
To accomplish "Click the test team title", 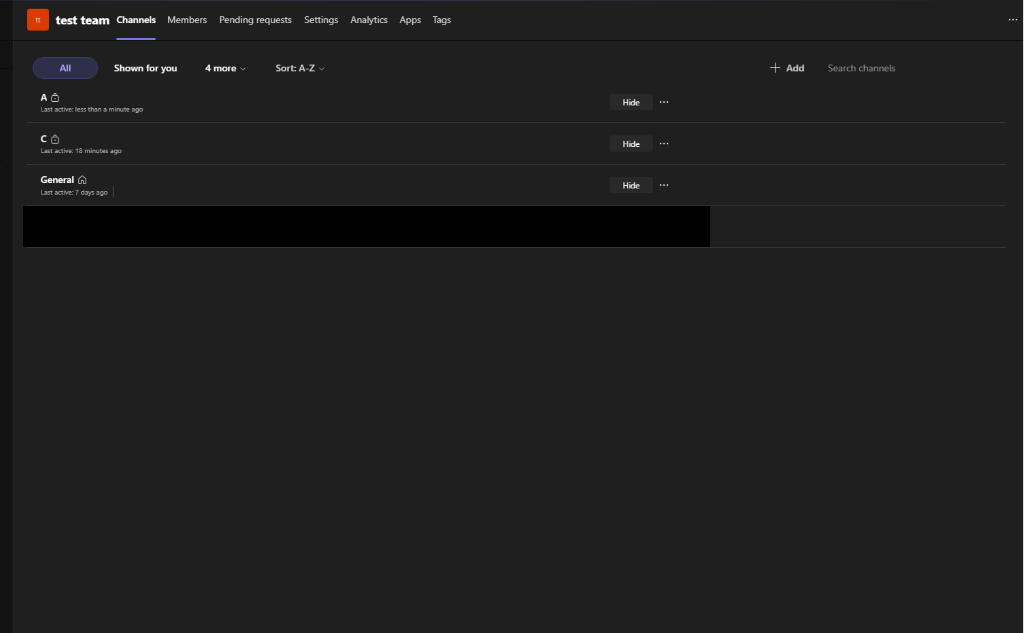I will (82, 20).
